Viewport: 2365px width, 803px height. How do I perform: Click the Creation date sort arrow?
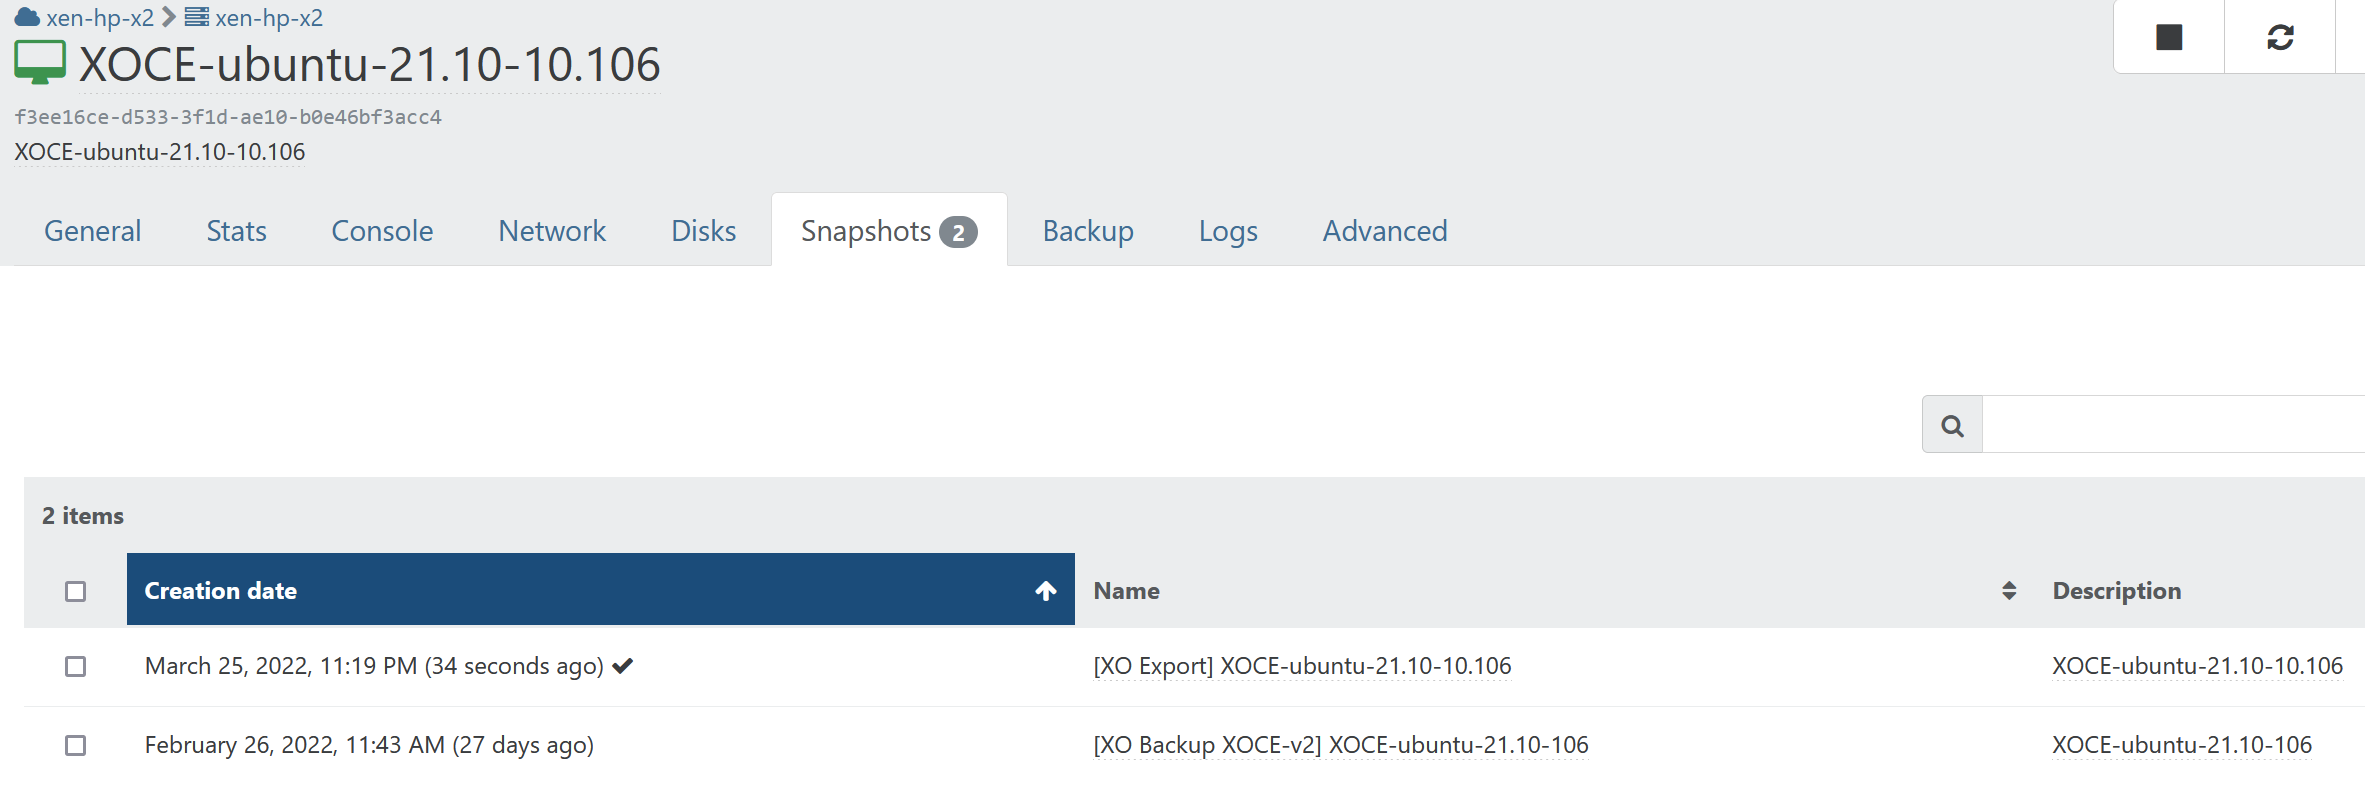pos(1046,591)
